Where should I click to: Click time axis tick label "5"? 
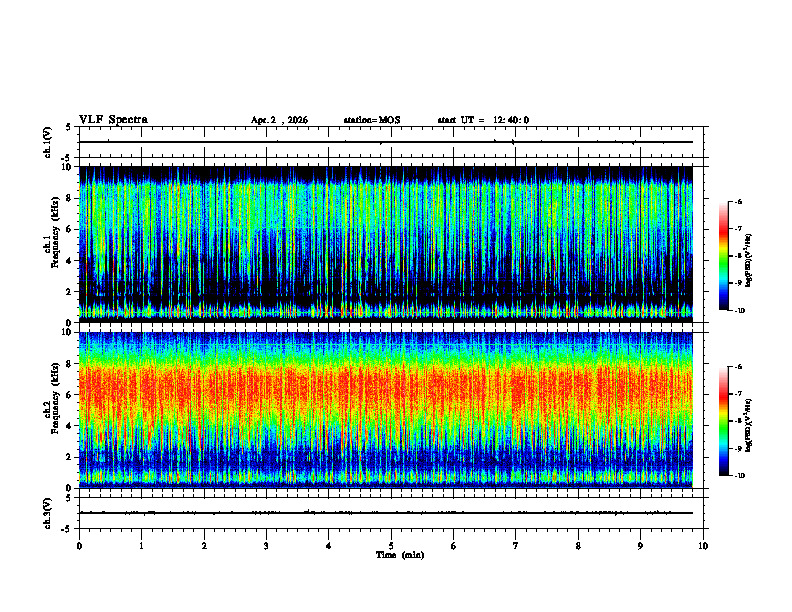[x=391, y=546]
